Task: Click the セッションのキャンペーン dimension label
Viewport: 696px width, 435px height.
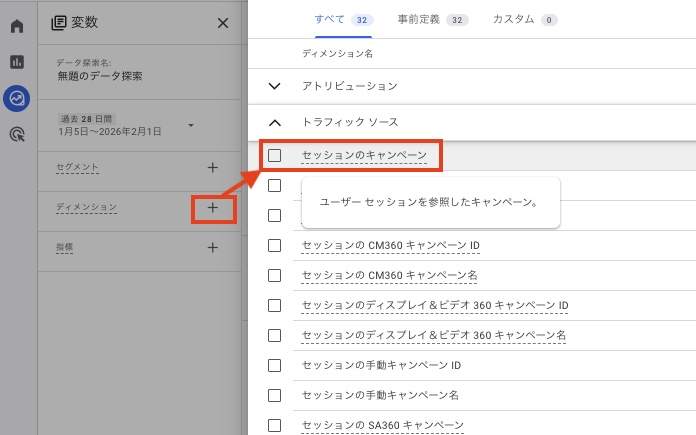Action: point(364,155)
